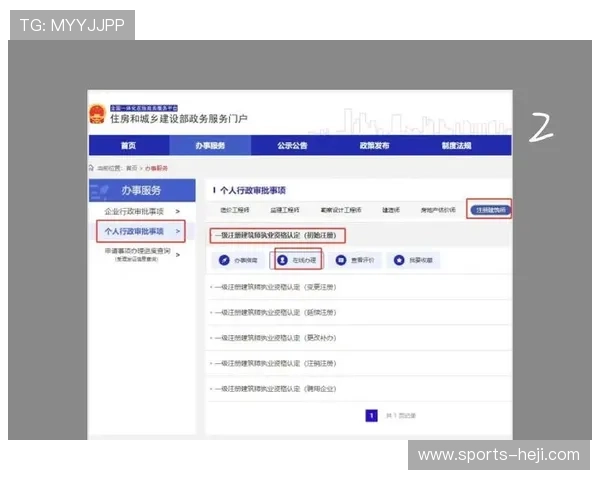Select the 注册建筑师 pill tab

tap(490, 210)
